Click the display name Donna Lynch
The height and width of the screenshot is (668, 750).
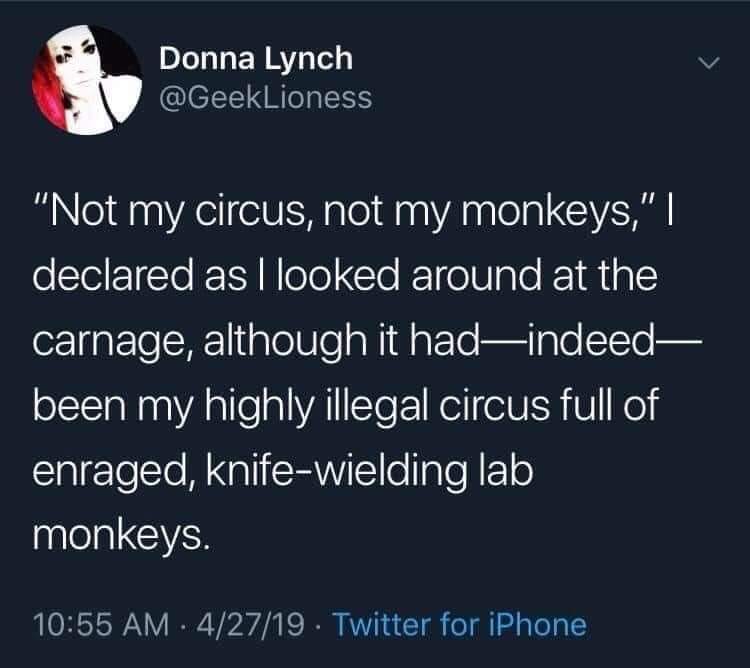click(256, 59)
